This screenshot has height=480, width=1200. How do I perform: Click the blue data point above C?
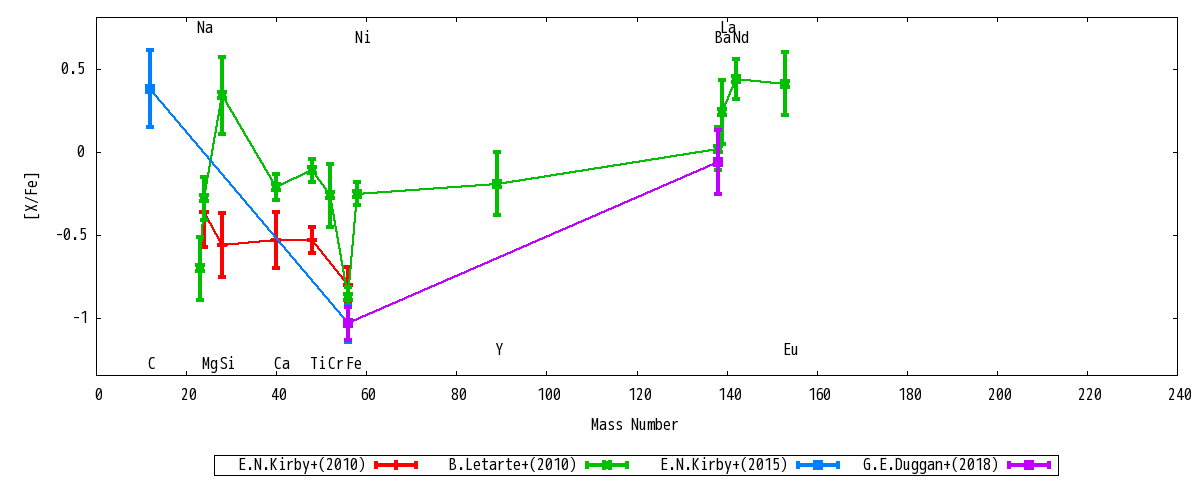point(150,89)
